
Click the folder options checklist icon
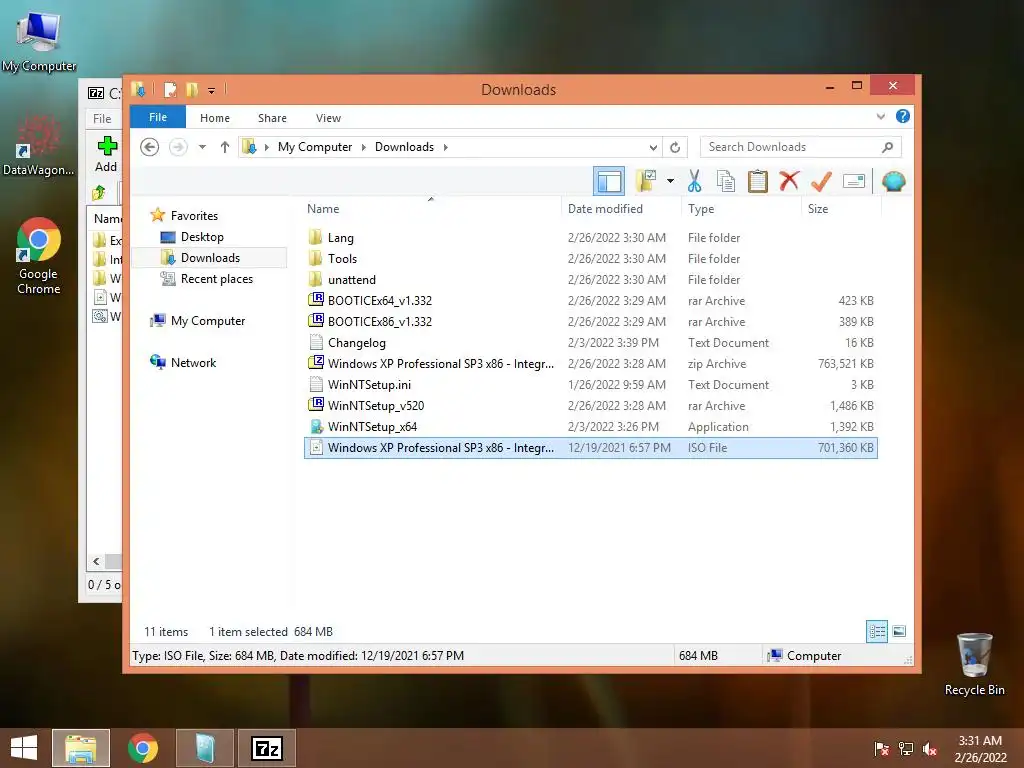(646, 181)
